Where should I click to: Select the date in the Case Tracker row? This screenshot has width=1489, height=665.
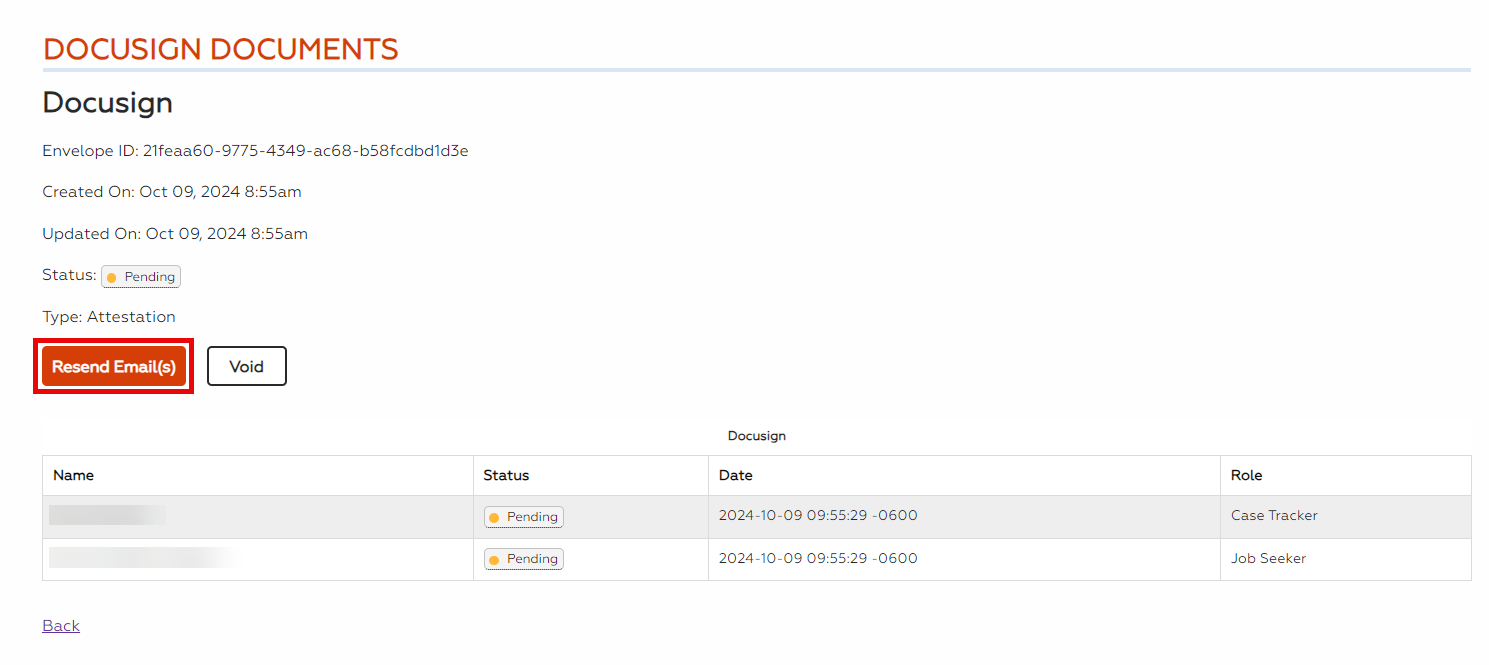(818, 516)
